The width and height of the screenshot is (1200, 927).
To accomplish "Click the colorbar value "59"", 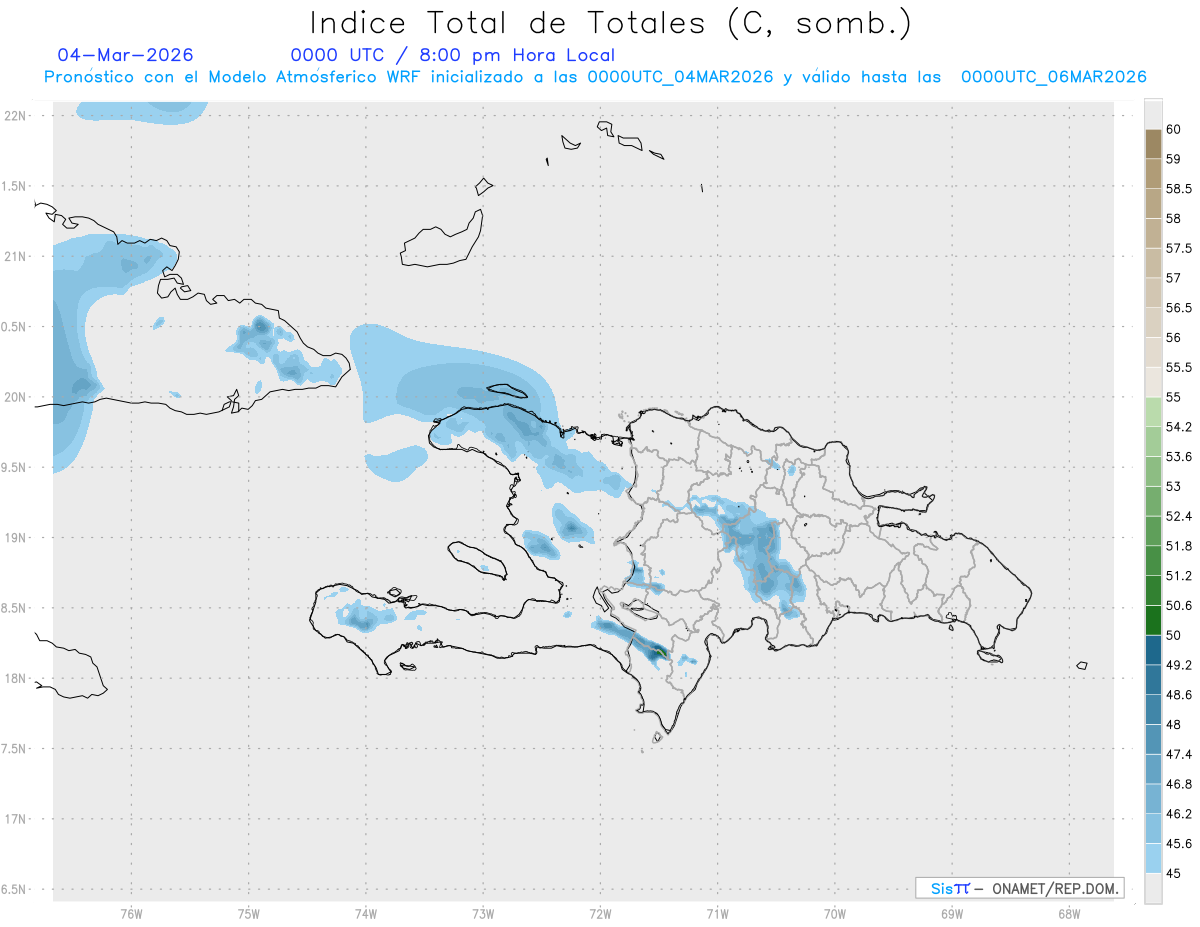I will tap(1173, 158).
